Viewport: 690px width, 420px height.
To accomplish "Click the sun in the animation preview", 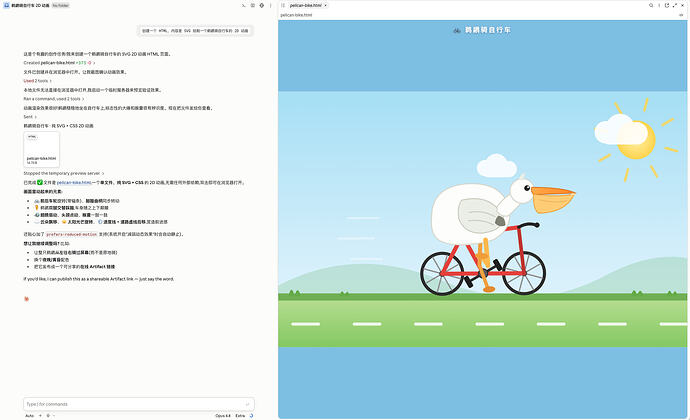I will (x=636, y=140).
